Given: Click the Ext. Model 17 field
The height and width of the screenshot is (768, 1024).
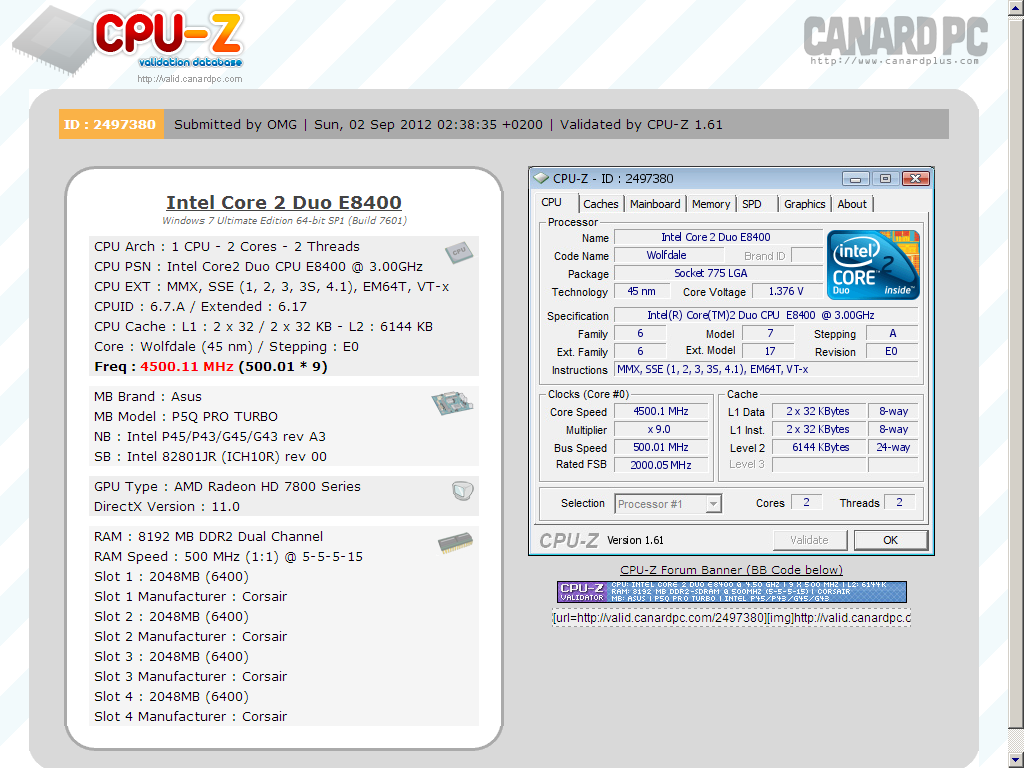Looking at the screenshot, I should (769, 351).
